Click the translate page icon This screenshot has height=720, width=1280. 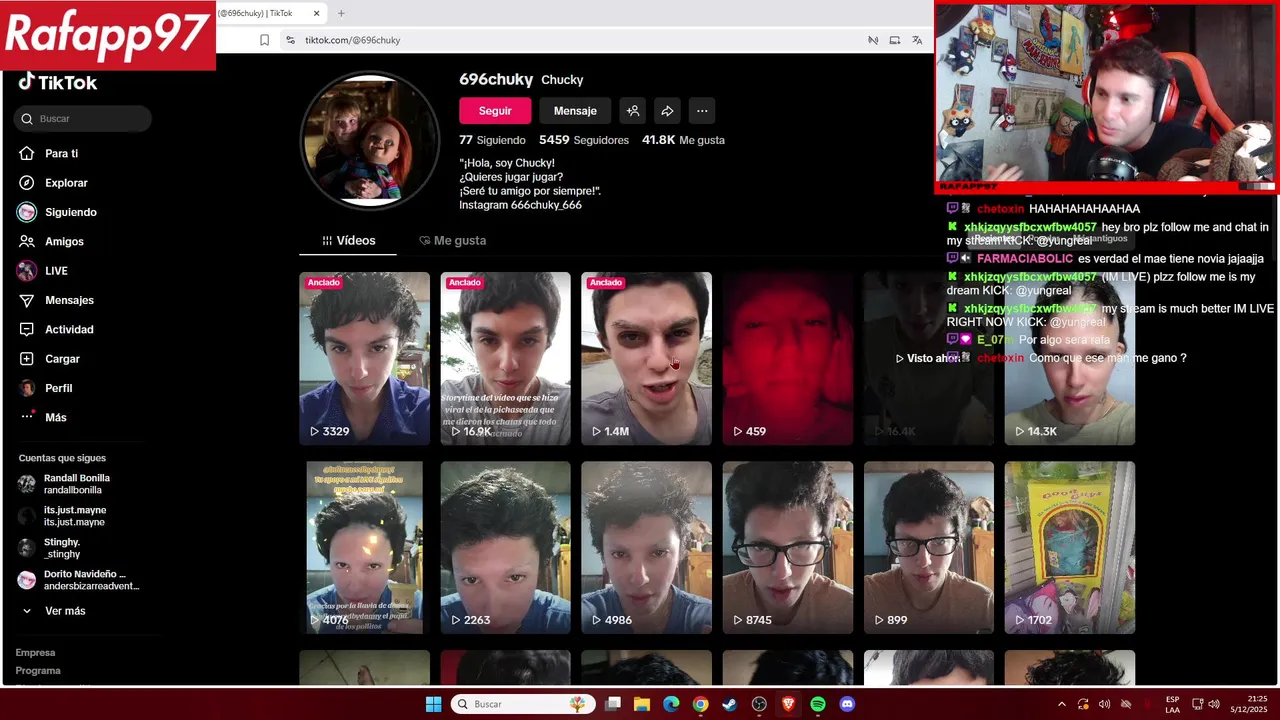point(917,40)
